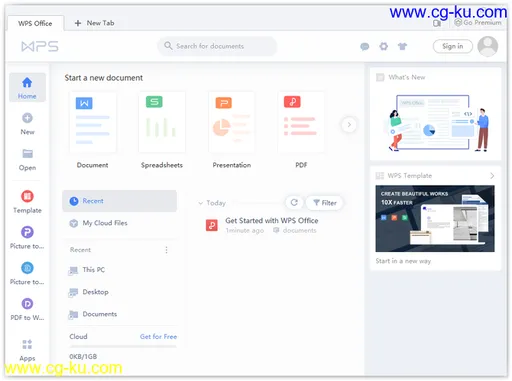
Task: Open the Home sidebar item
Action: (x=27, y=88)
